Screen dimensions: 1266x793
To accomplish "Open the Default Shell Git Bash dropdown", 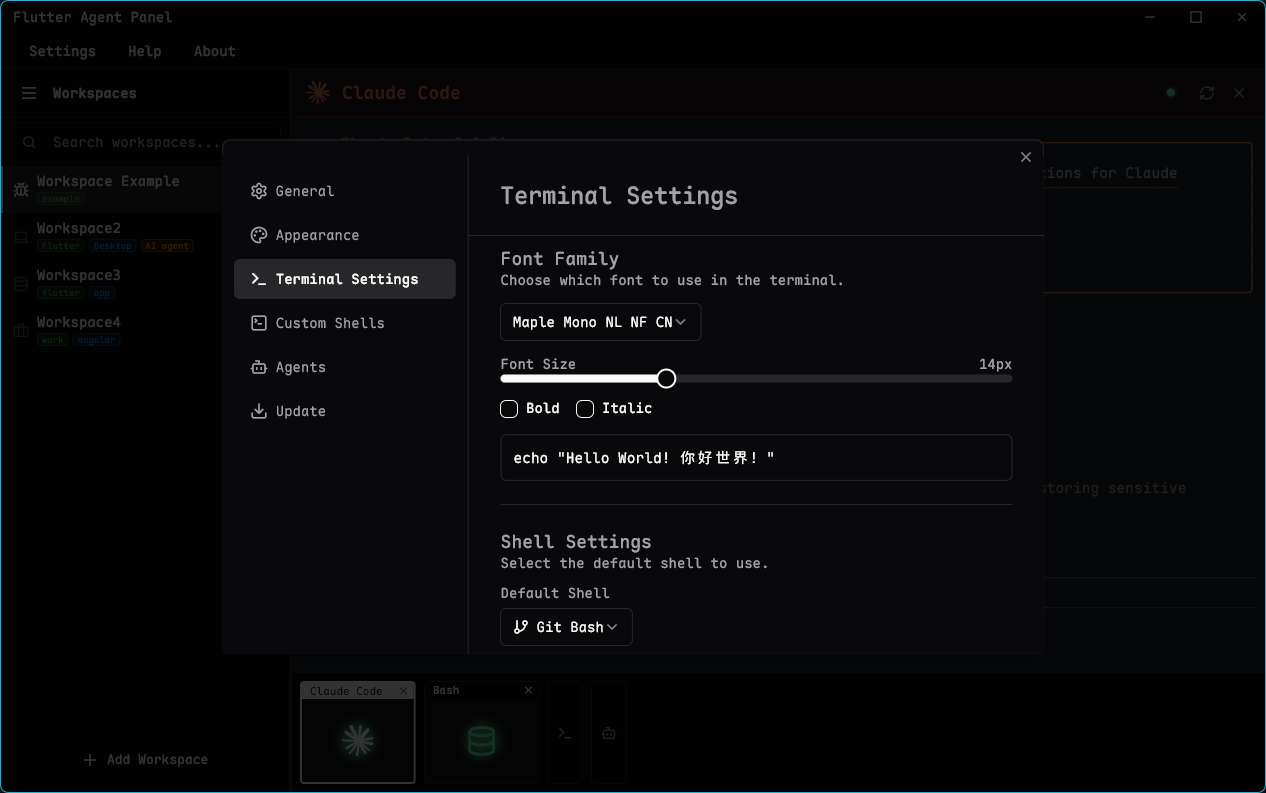I will [566, 627].
